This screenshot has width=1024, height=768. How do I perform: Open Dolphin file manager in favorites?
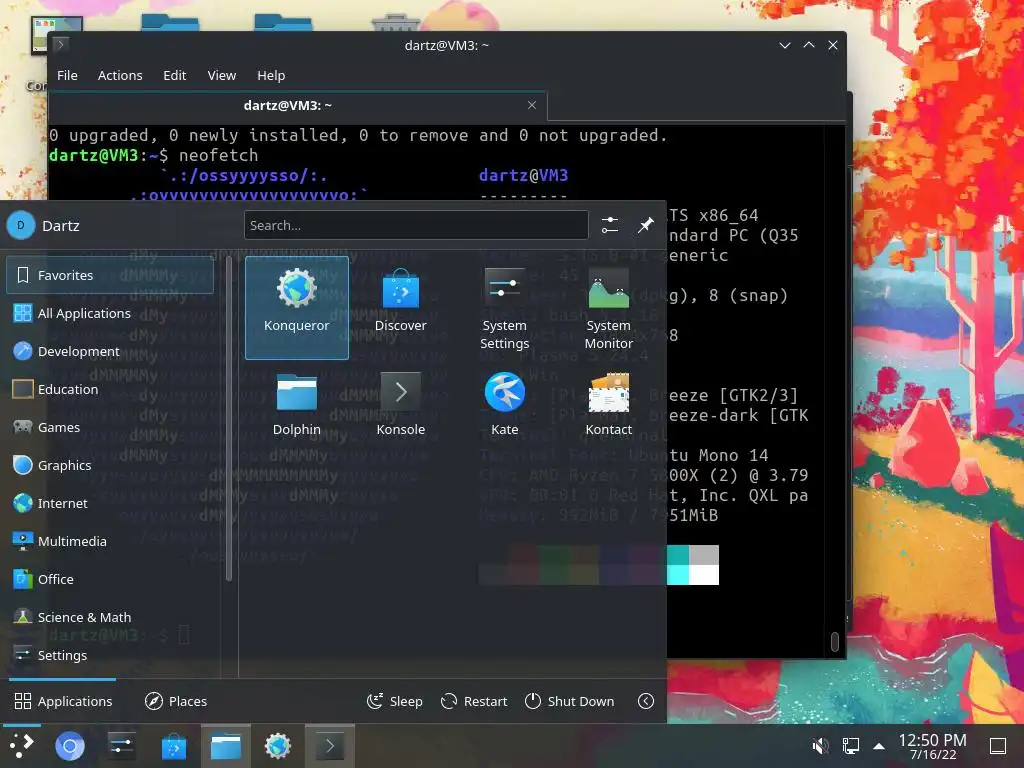click(296, 405)
